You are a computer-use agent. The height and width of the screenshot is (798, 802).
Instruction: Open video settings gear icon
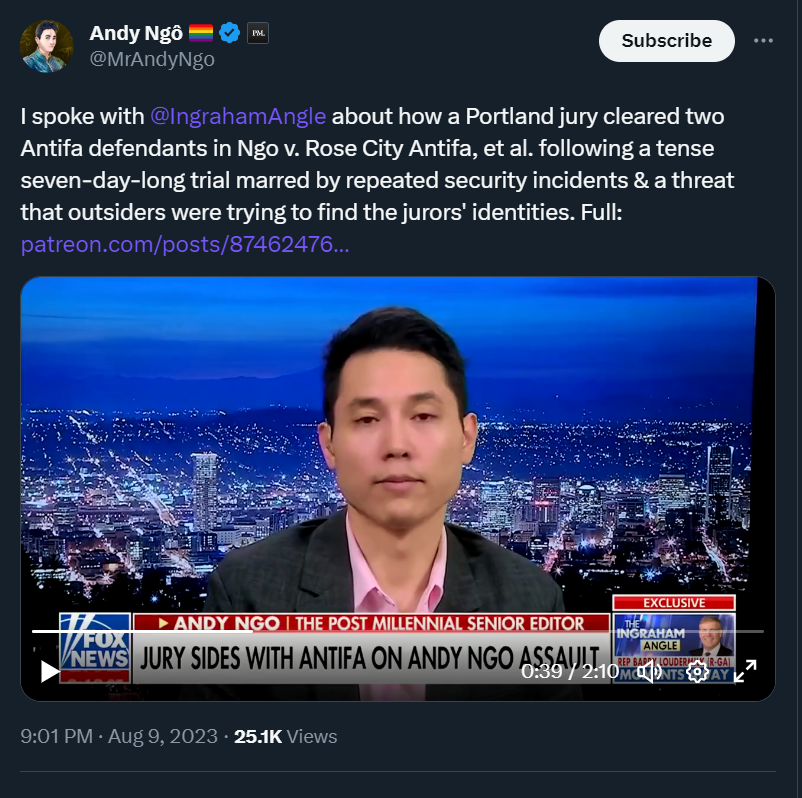[x=697, y=671]
